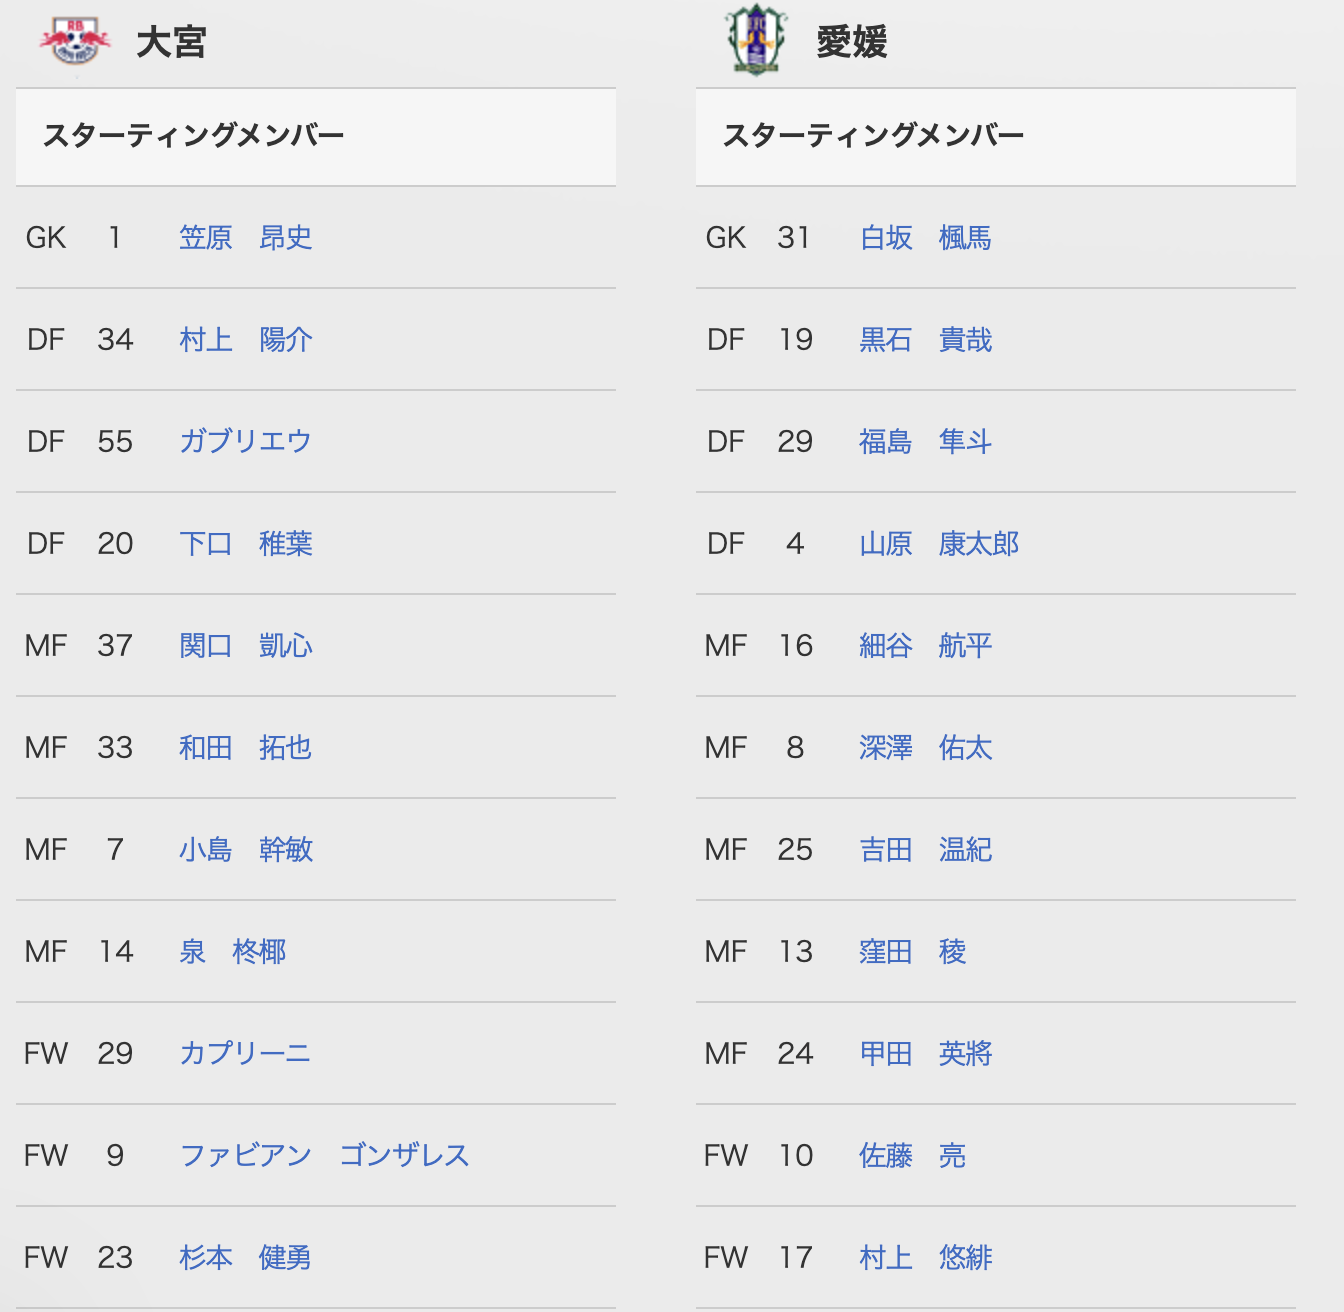Click the Omiya team crest logo
Screen dimensions: 1344x1312
coord(75,40)
